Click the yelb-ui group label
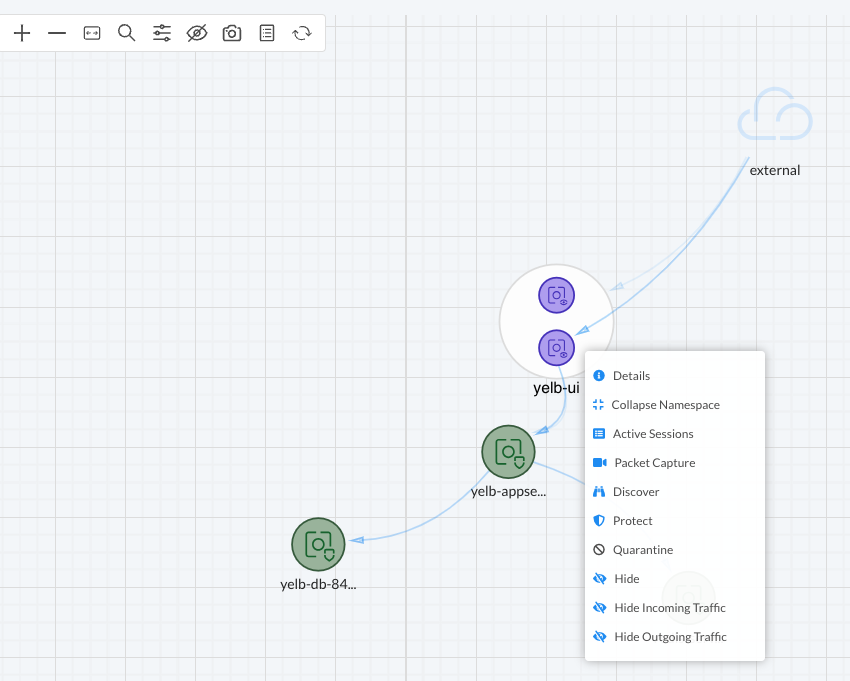This screenshot has height=681, width=850. point(556,388)
